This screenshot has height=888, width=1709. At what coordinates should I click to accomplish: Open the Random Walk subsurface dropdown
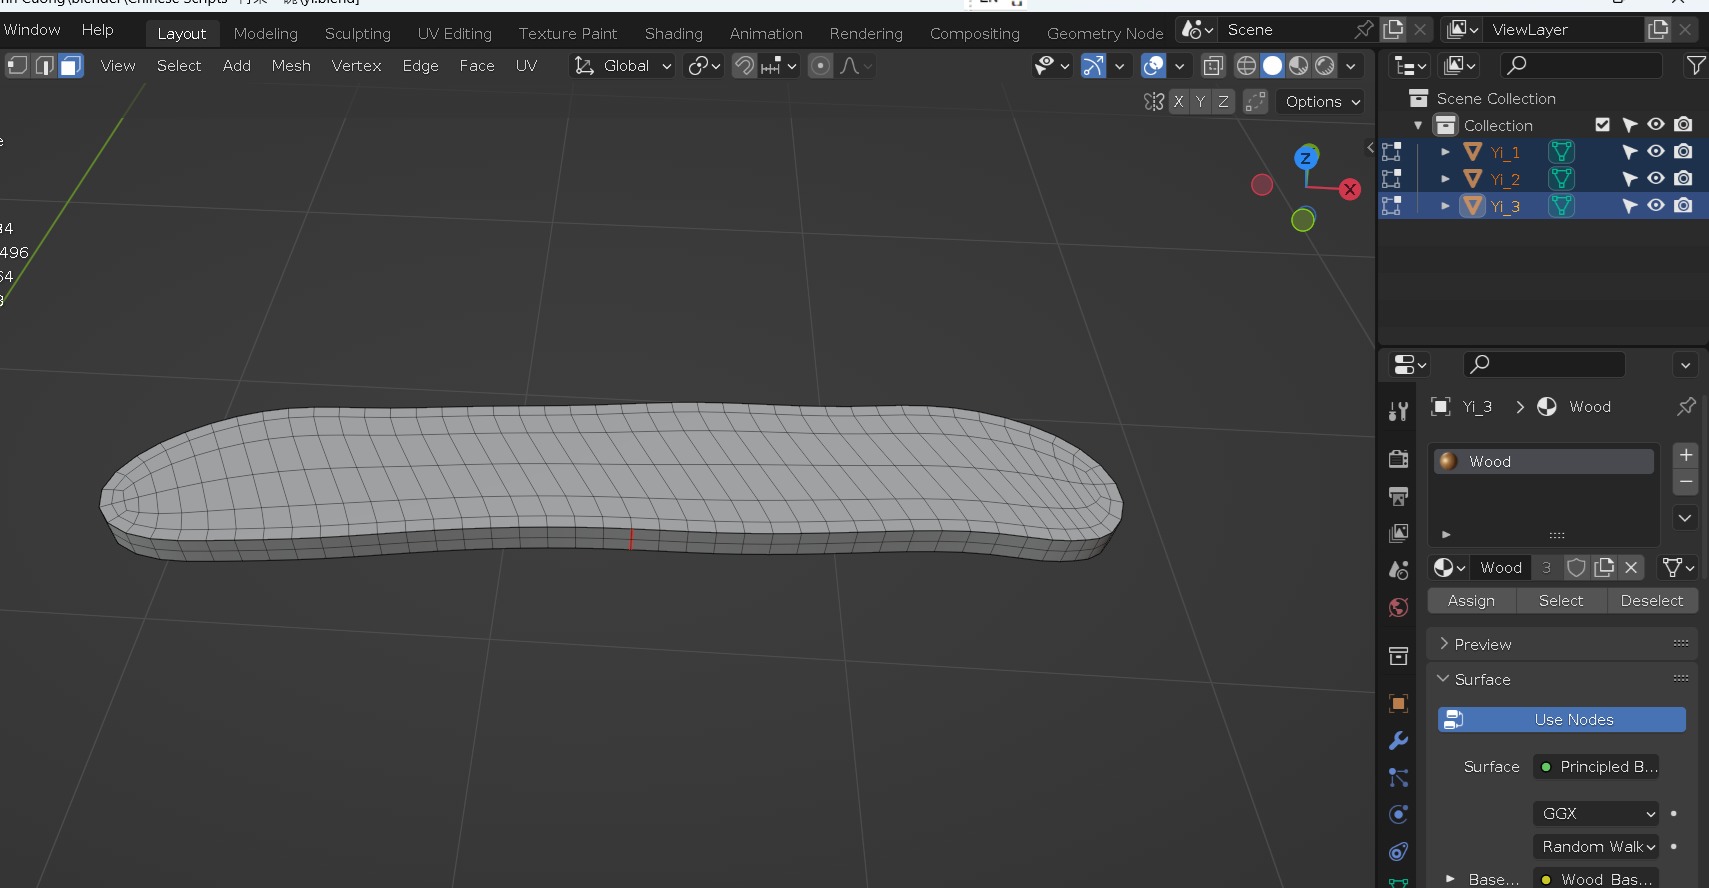(x=1596, y=847)
